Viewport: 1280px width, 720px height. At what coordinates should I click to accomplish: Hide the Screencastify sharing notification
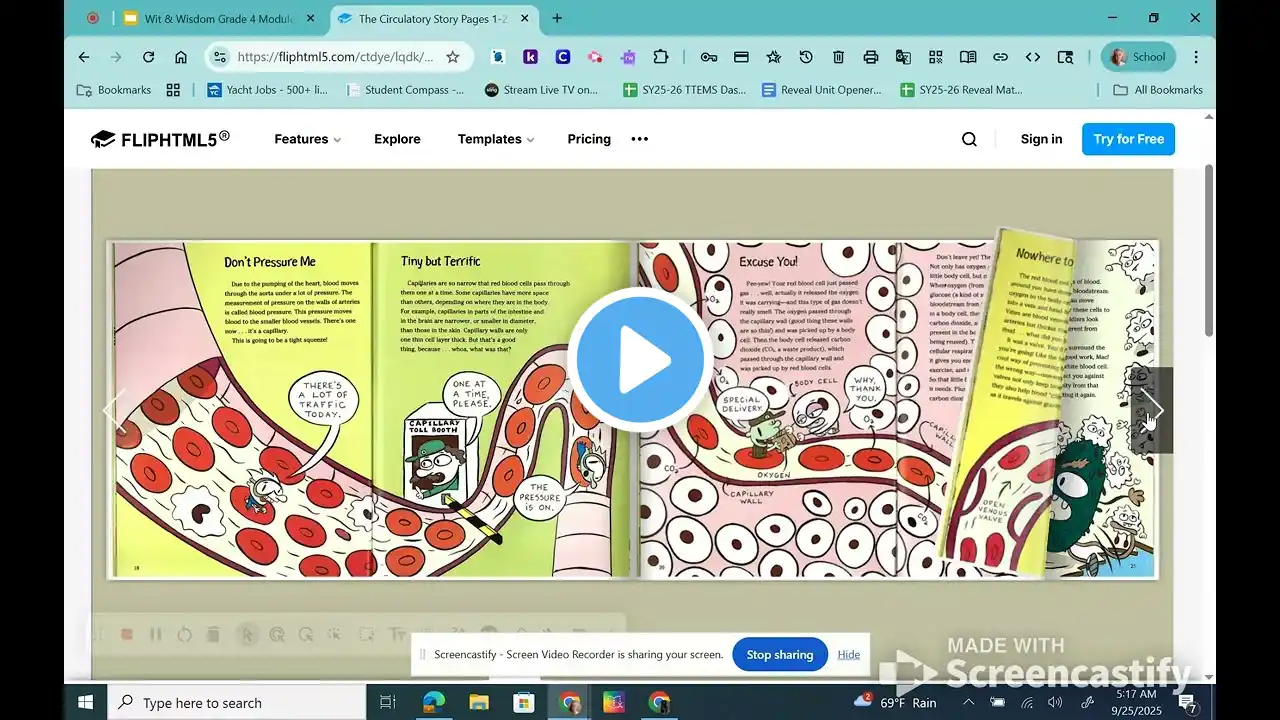pos(849,654)
